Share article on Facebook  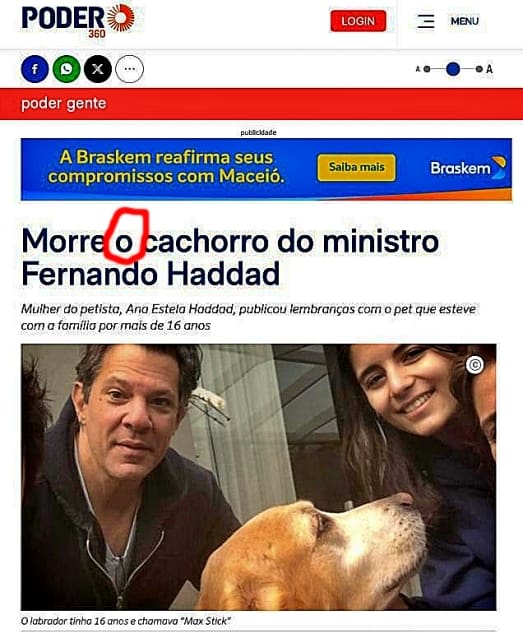(x=35, y=69)
